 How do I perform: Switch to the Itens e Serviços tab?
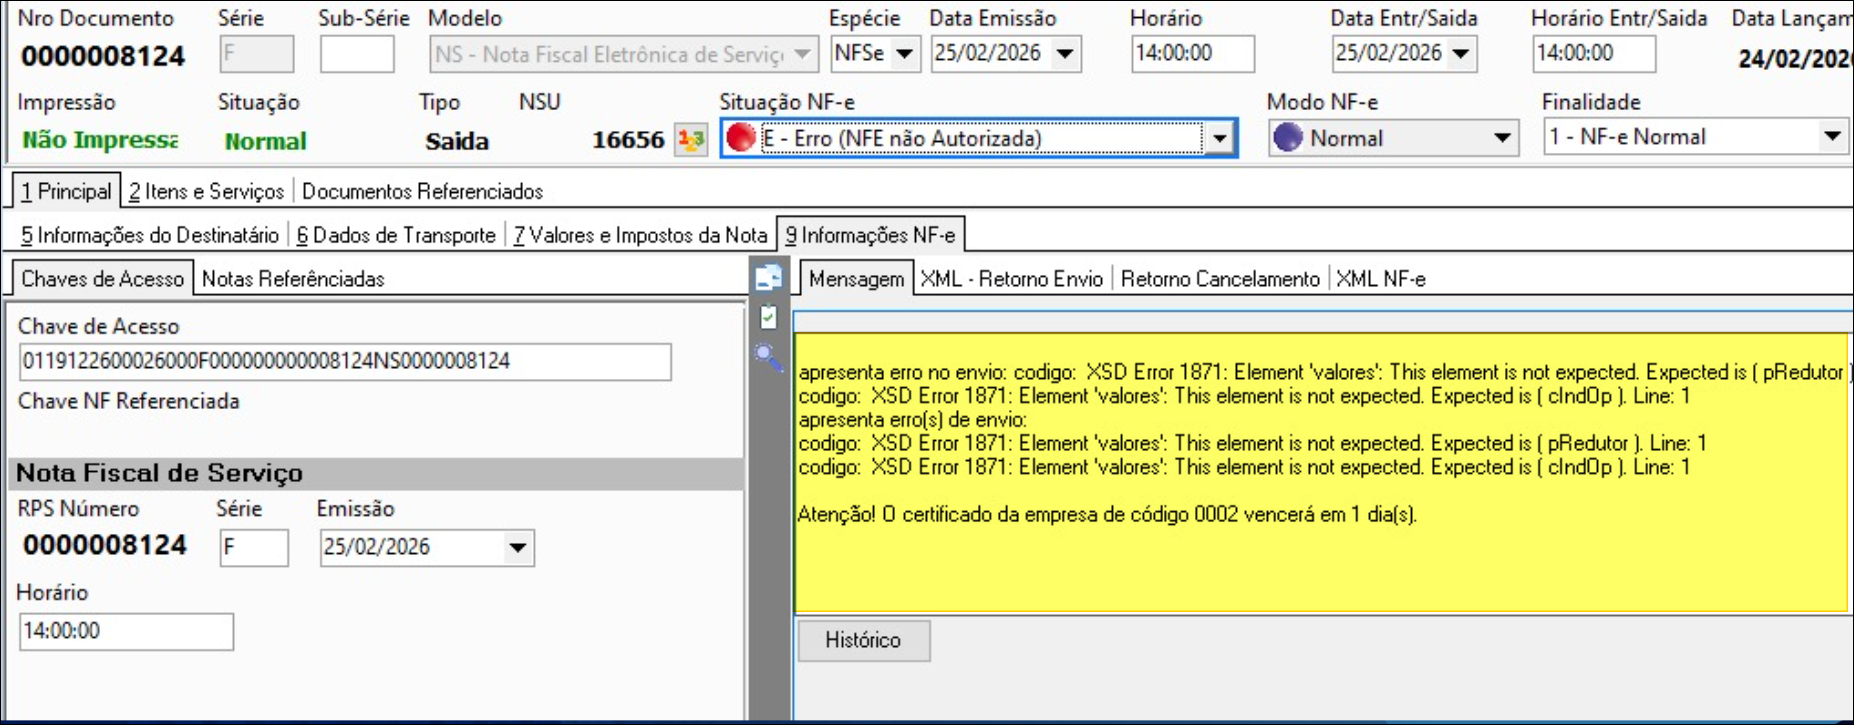point(207,191)
